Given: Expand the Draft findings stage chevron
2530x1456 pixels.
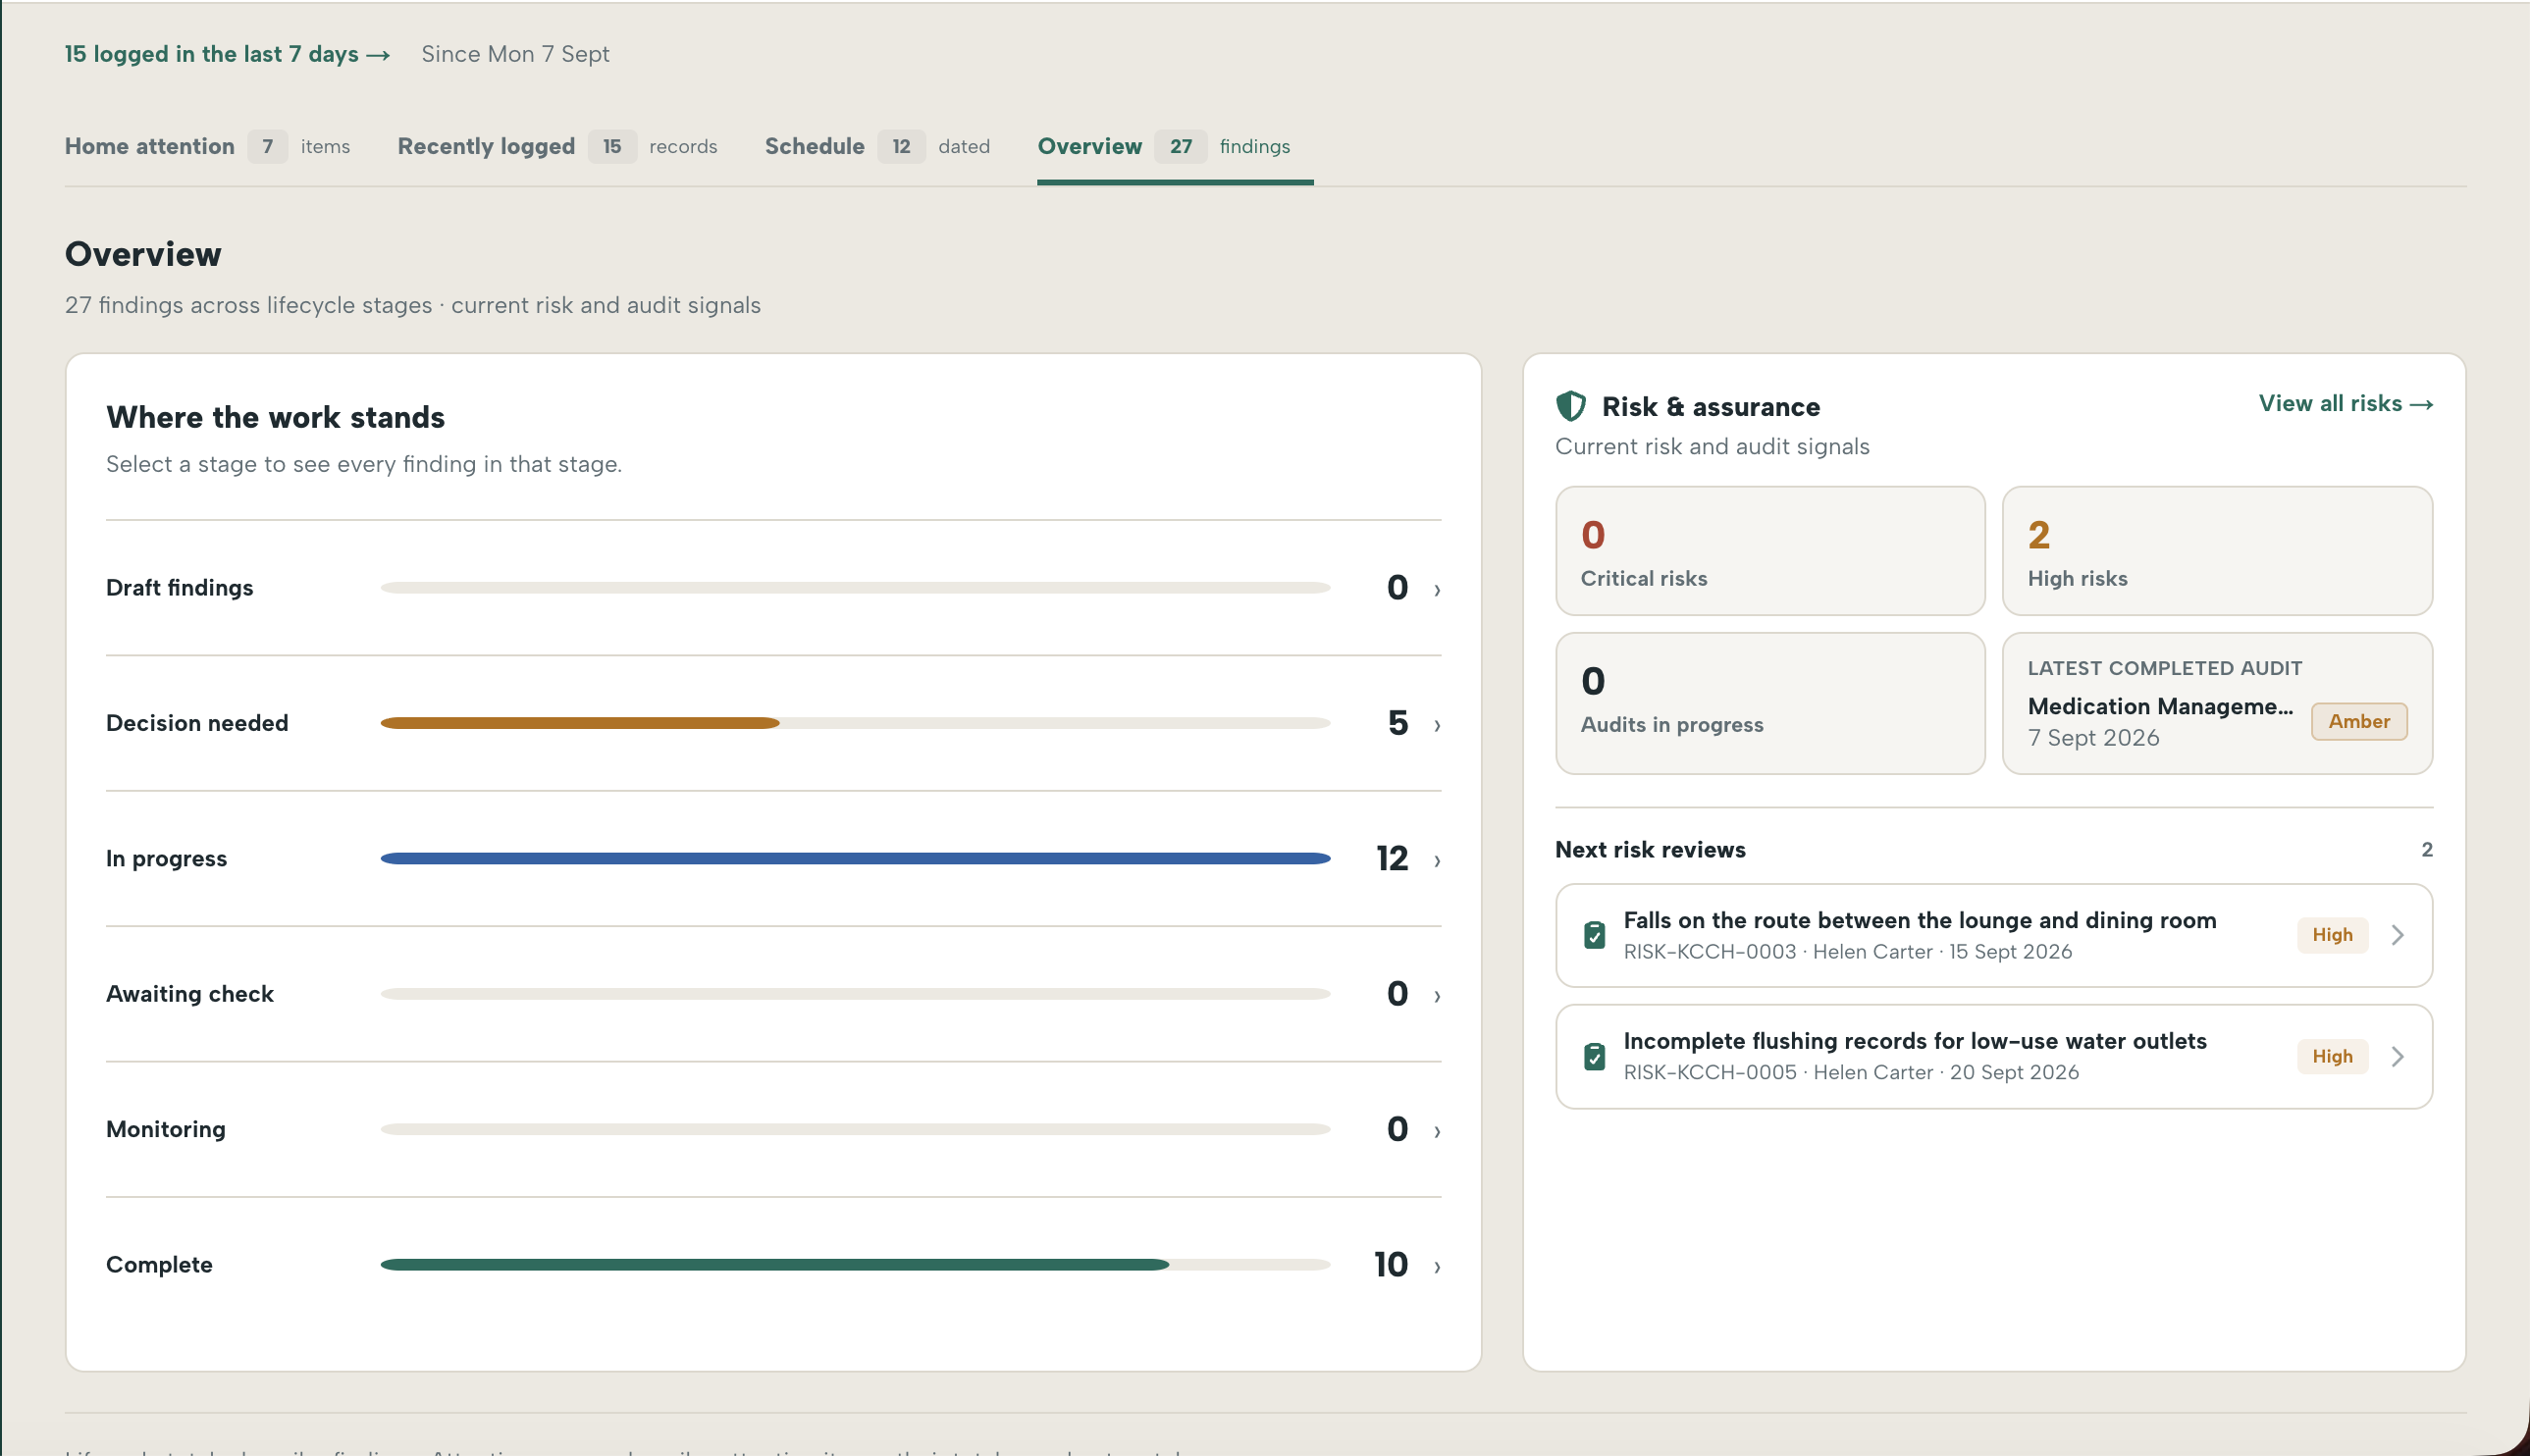Looking at the screenshot, I should (x=1437, y=590).
